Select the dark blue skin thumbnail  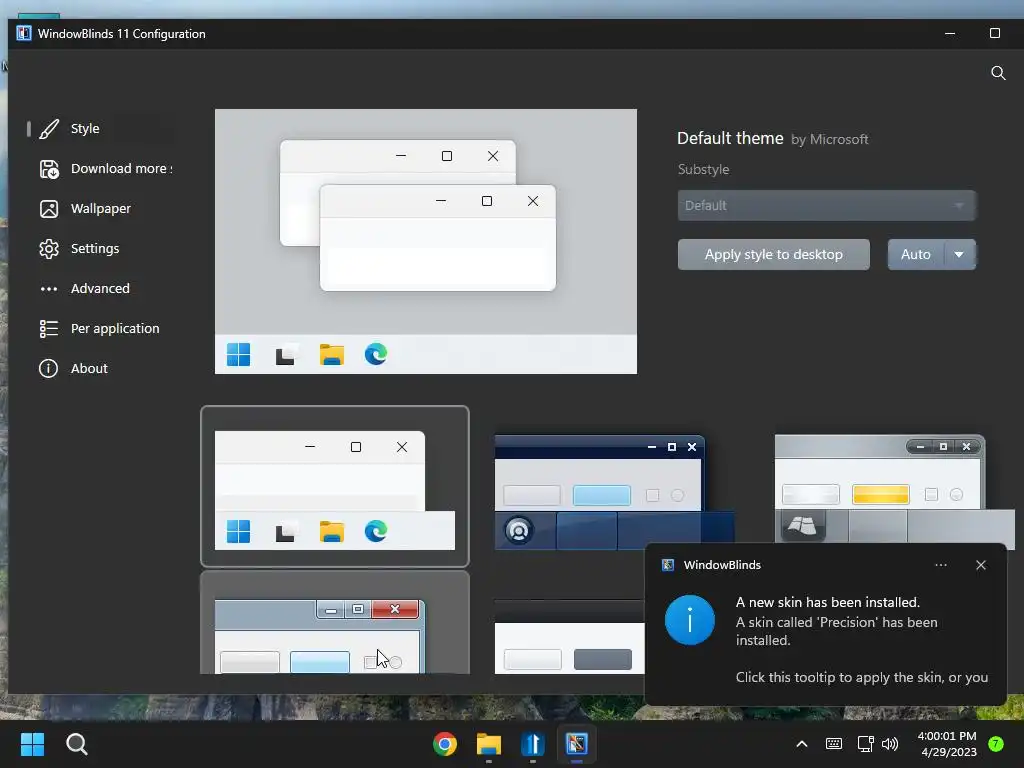click(614, 492)
